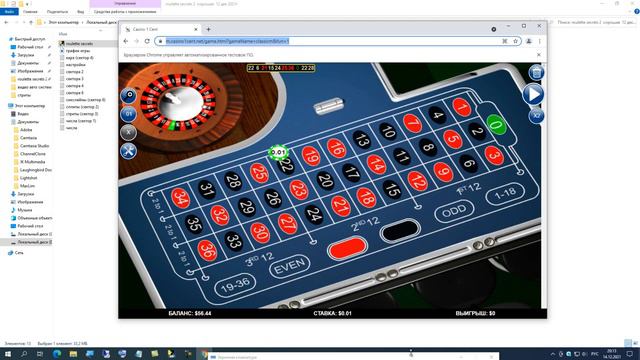Open Chrome three-dot menu
The width and height of the screenshot is (640, 360).
(540, 41)
